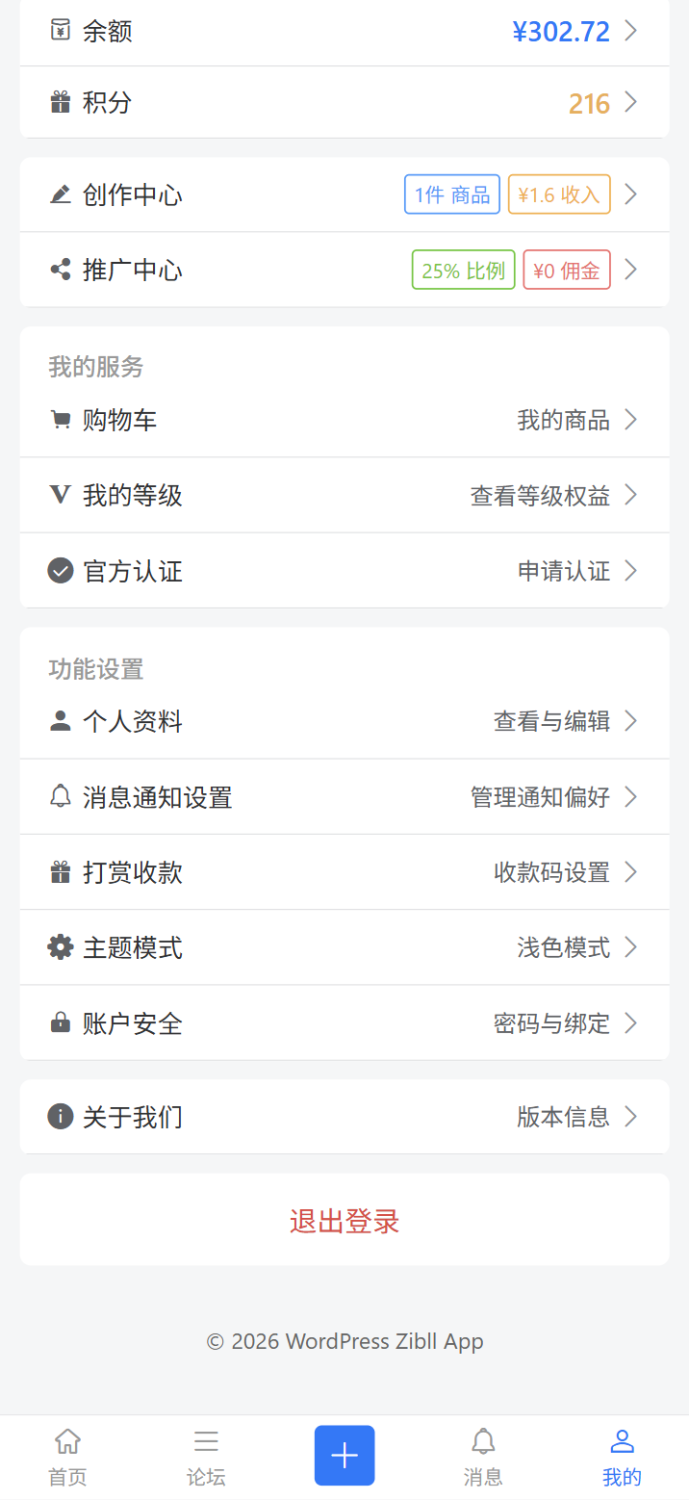Click the gift icon beside 积分
The image size is (689, 1500).
click(x=60, y=102)
